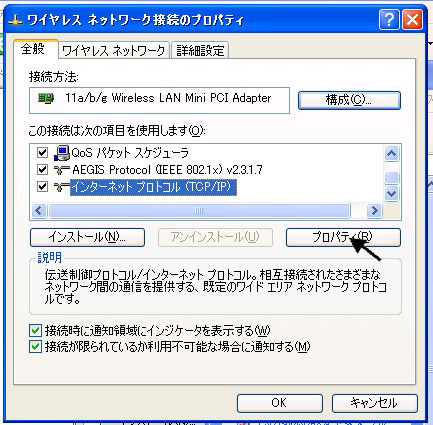Click the network connection icon in the title bar

[15, 21]
